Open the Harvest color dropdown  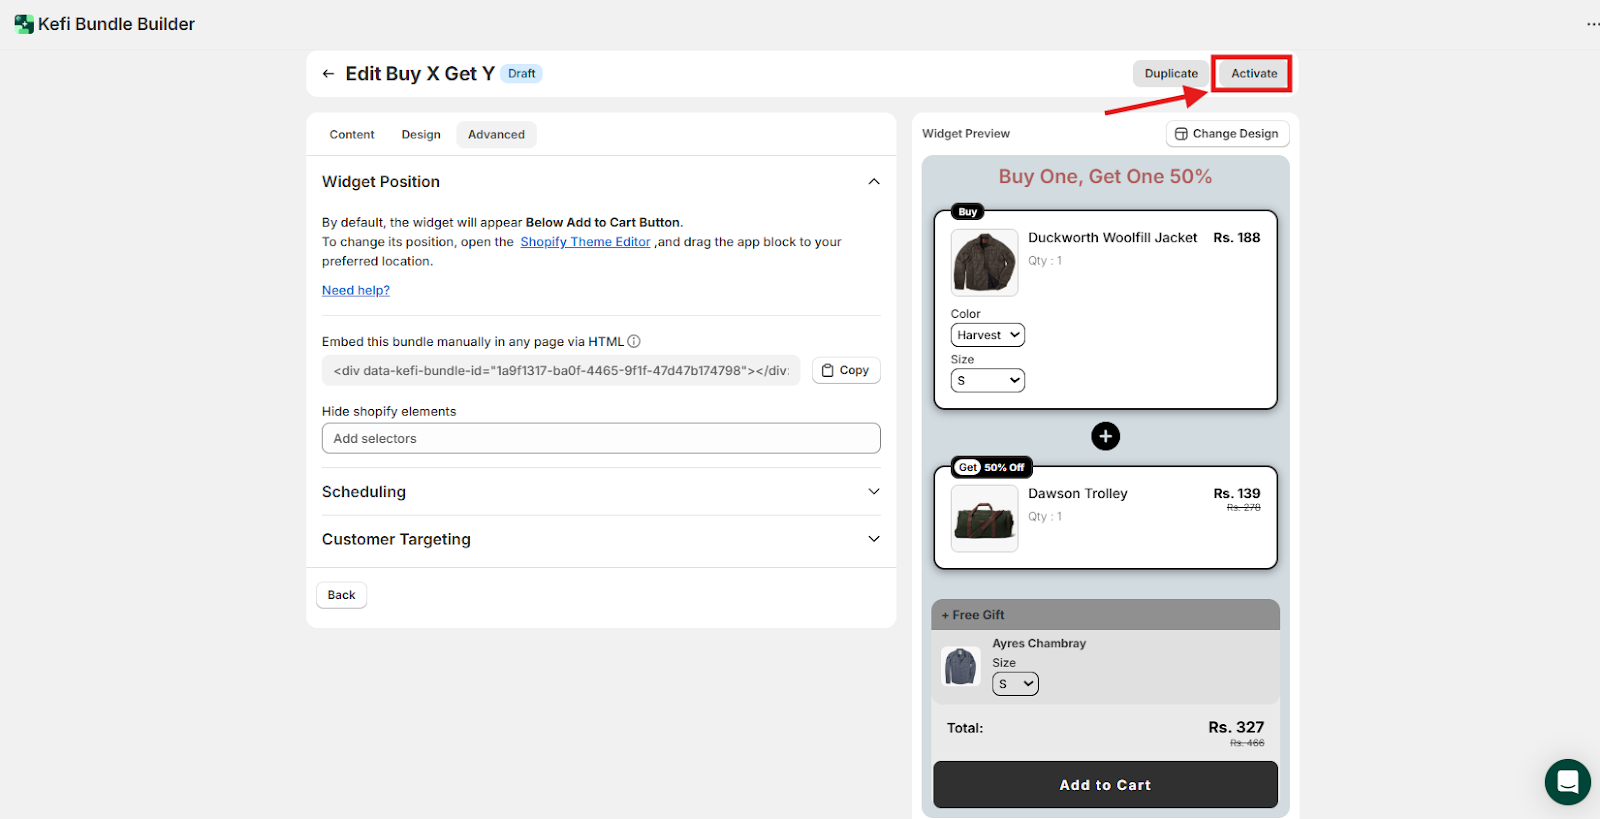[987, 335]
